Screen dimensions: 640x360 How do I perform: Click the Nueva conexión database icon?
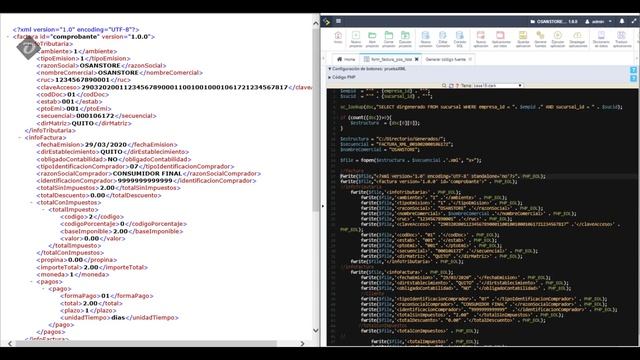425,39
